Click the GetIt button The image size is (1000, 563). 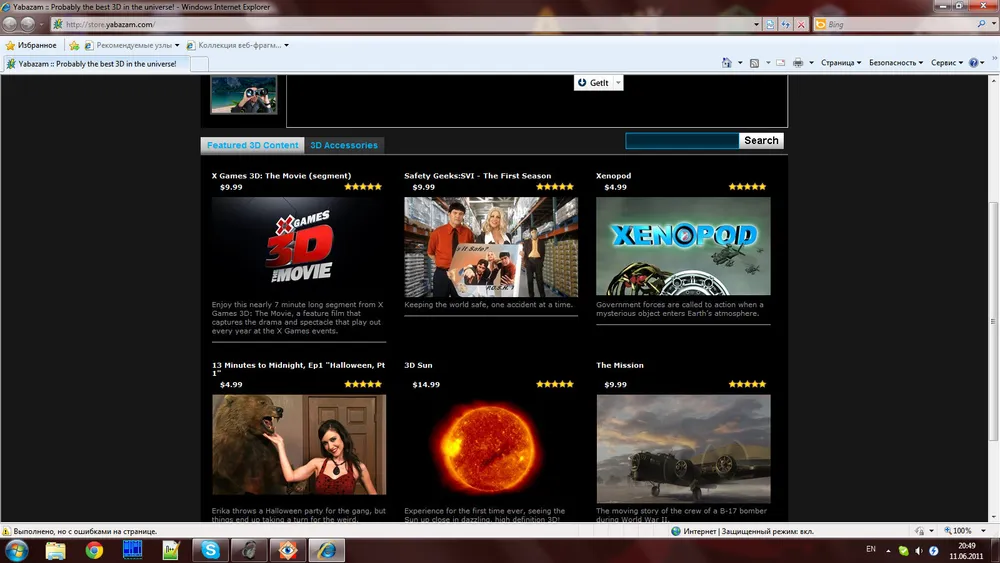tap(598, 83)
